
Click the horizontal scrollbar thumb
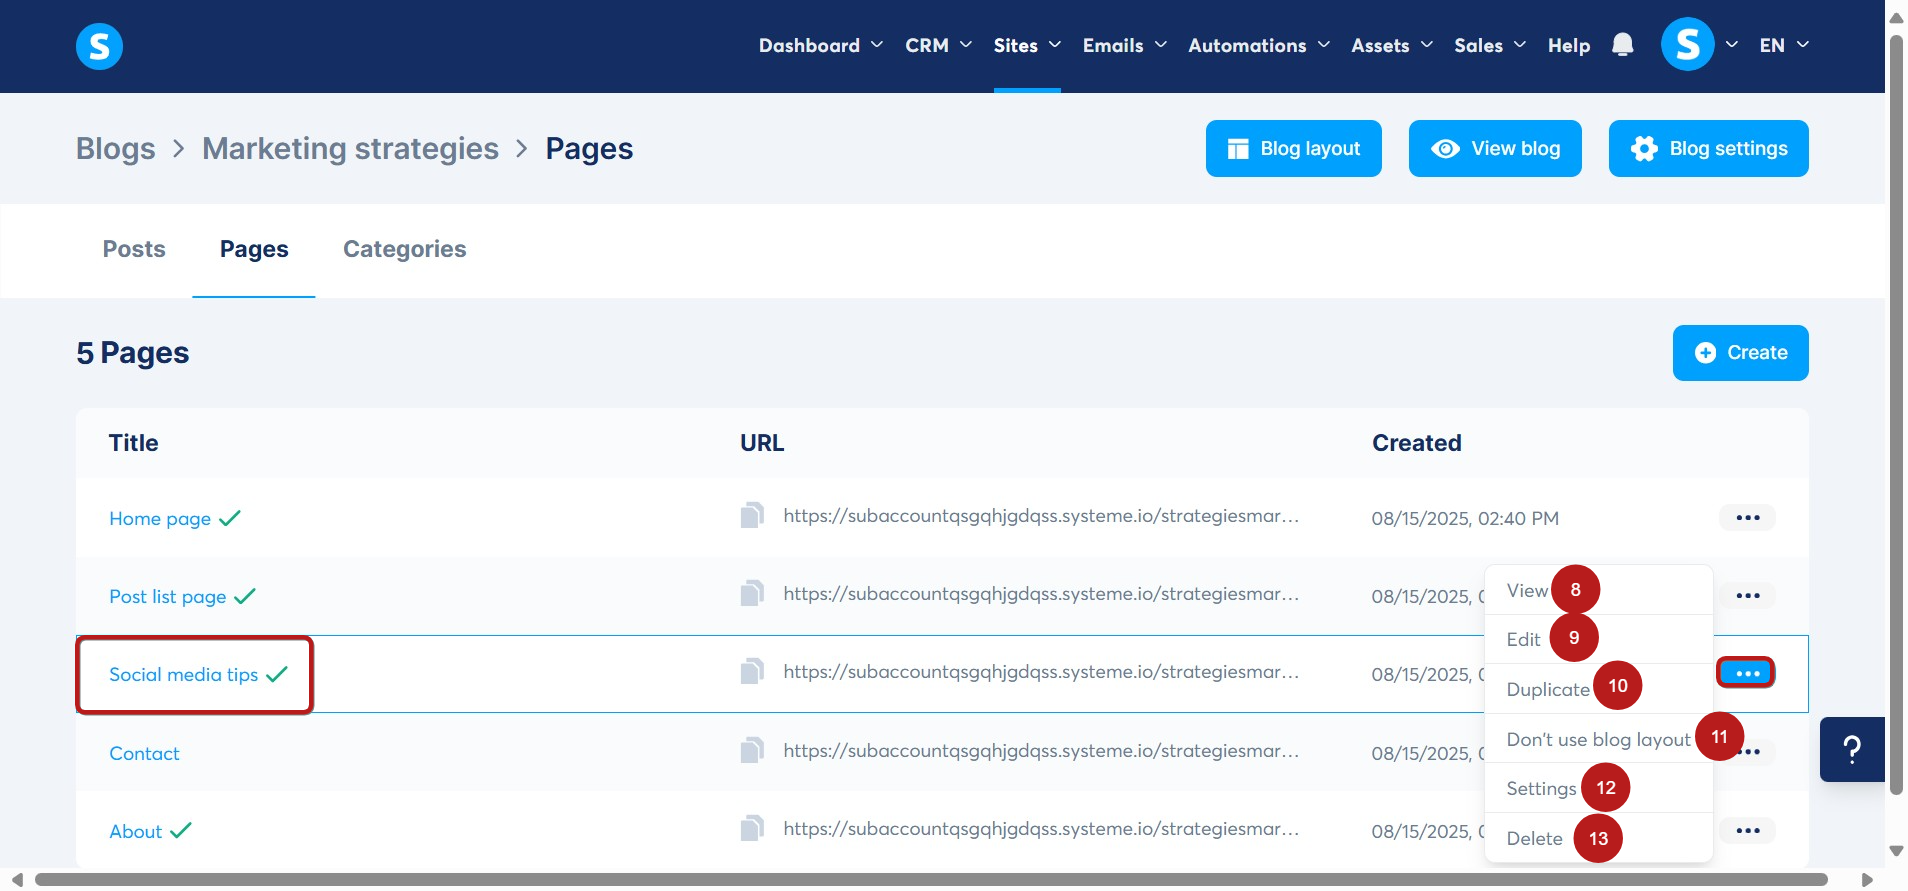click(931, 880)
